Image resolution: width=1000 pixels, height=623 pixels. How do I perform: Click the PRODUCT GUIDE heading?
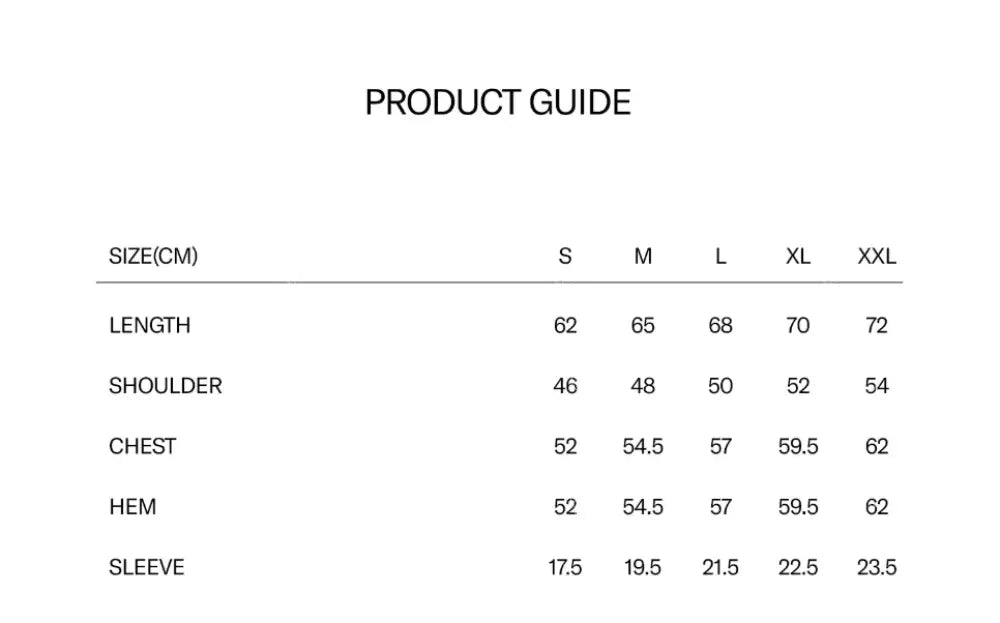(x=498, y=103)
